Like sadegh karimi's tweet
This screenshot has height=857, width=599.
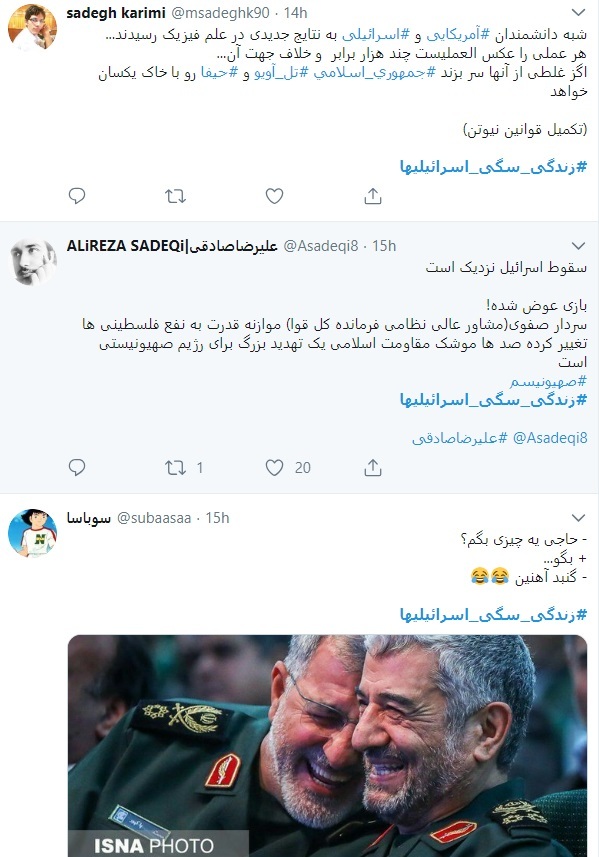point(274,196)
